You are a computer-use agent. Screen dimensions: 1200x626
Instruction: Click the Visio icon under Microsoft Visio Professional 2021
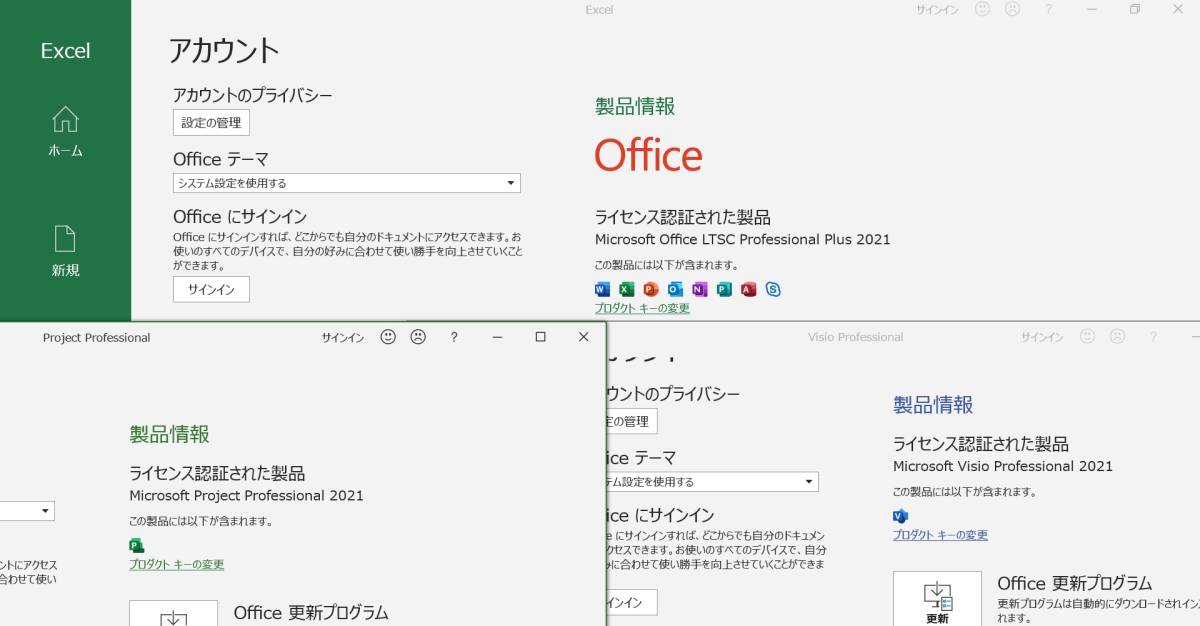tap(900, 516)
